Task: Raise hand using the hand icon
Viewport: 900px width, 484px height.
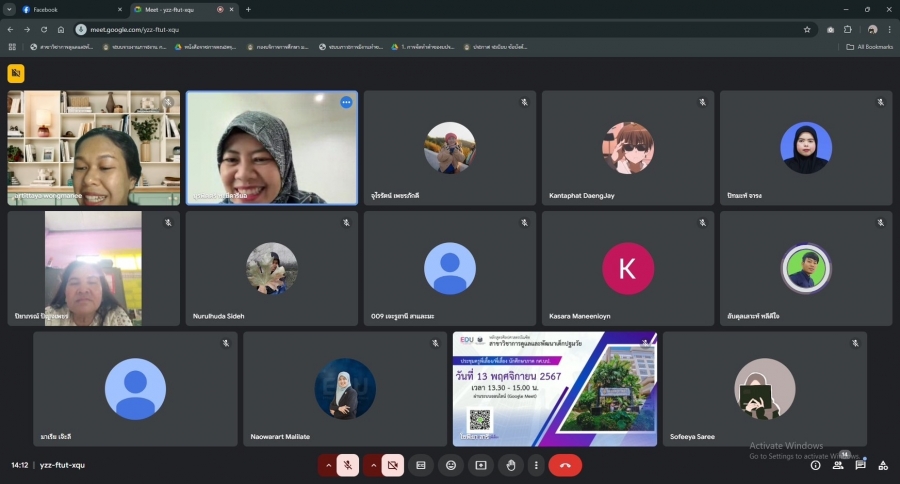Action: pyautogui.click(x=511, y=465)
